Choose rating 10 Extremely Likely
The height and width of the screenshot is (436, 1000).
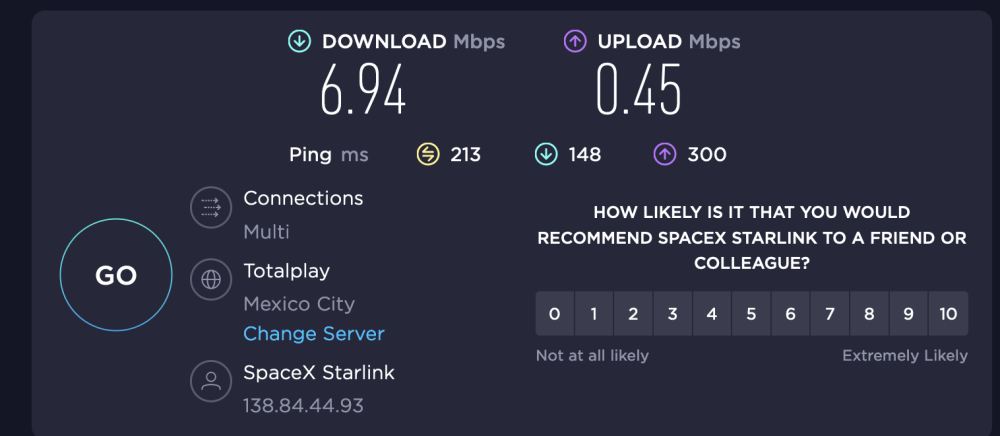coord(948,314)
